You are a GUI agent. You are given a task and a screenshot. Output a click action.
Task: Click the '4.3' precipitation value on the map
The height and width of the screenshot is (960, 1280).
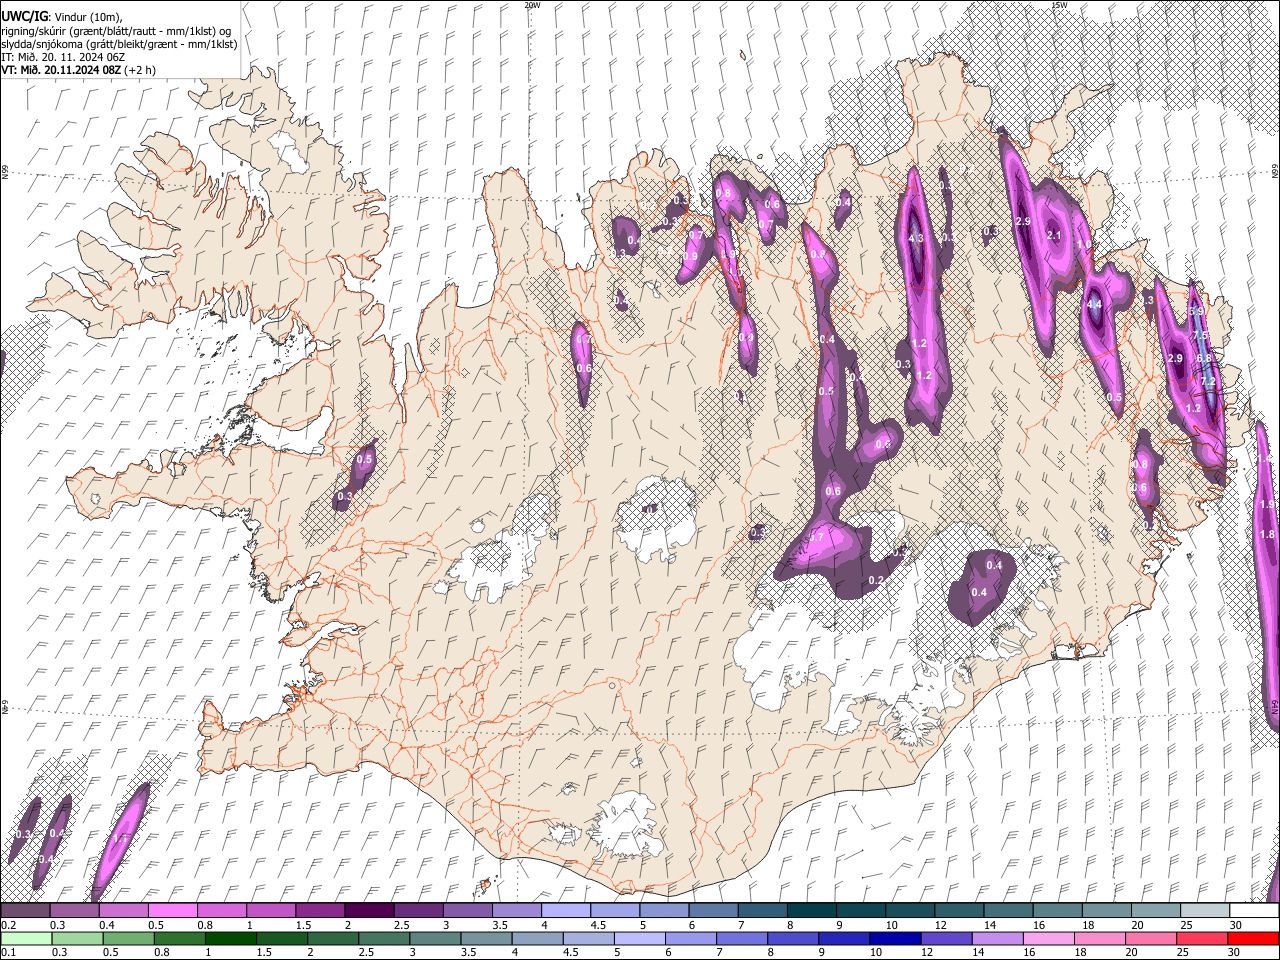[x=915, y=239]
